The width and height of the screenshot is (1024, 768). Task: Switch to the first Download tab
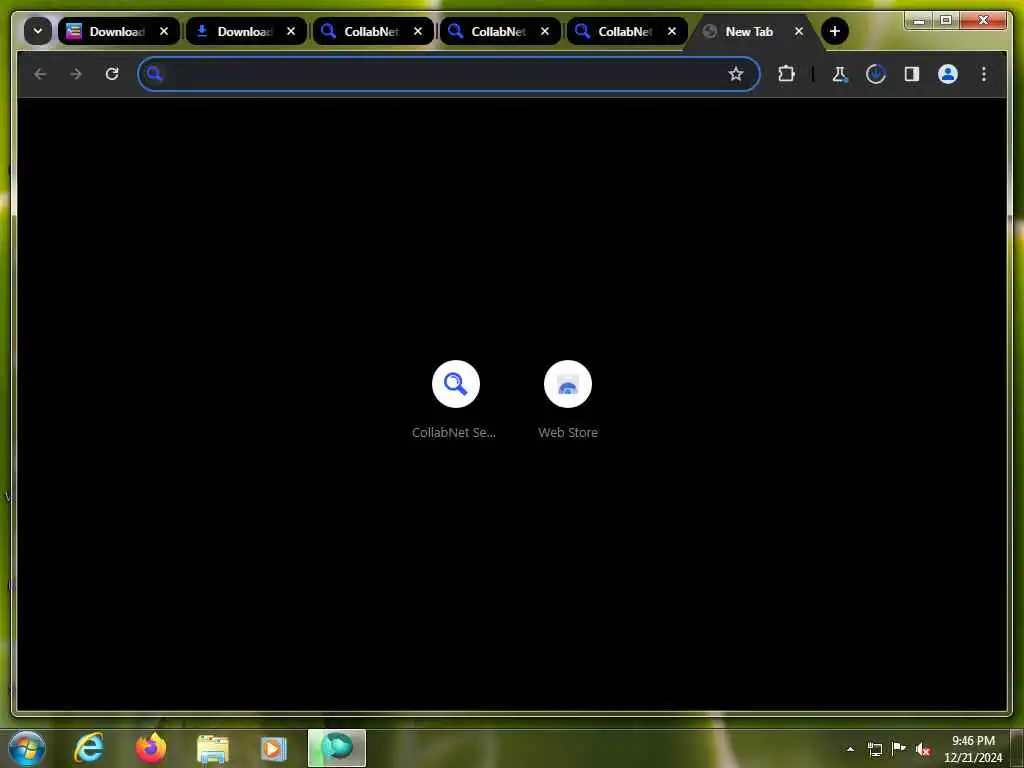point(118,31)
